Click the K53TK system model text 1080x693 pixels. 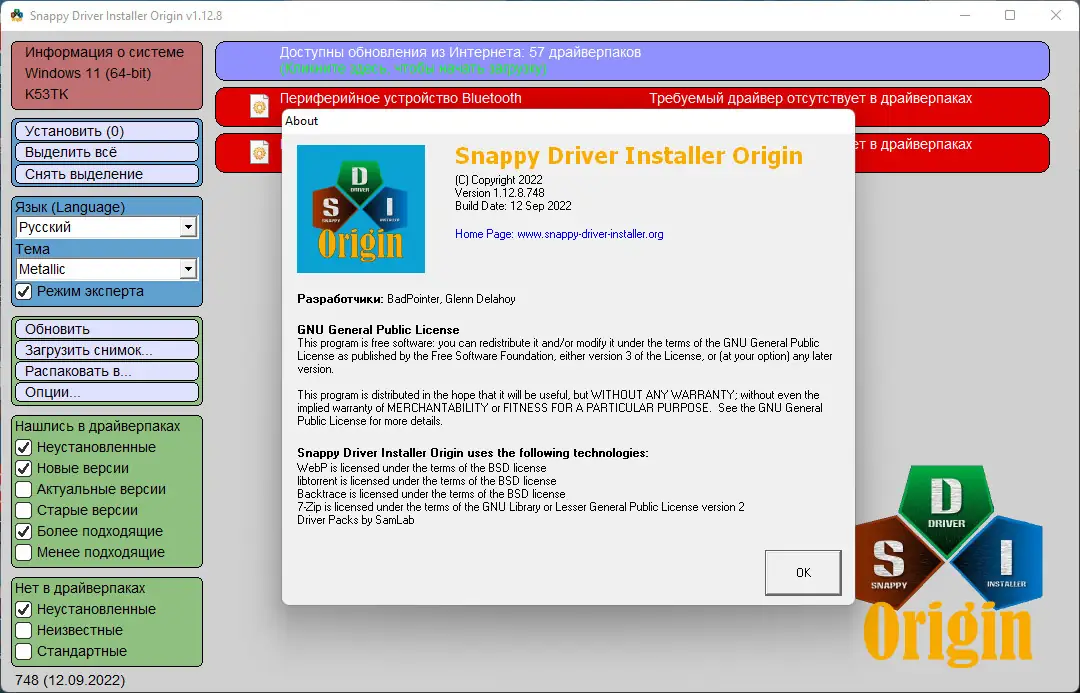(47, 94)
